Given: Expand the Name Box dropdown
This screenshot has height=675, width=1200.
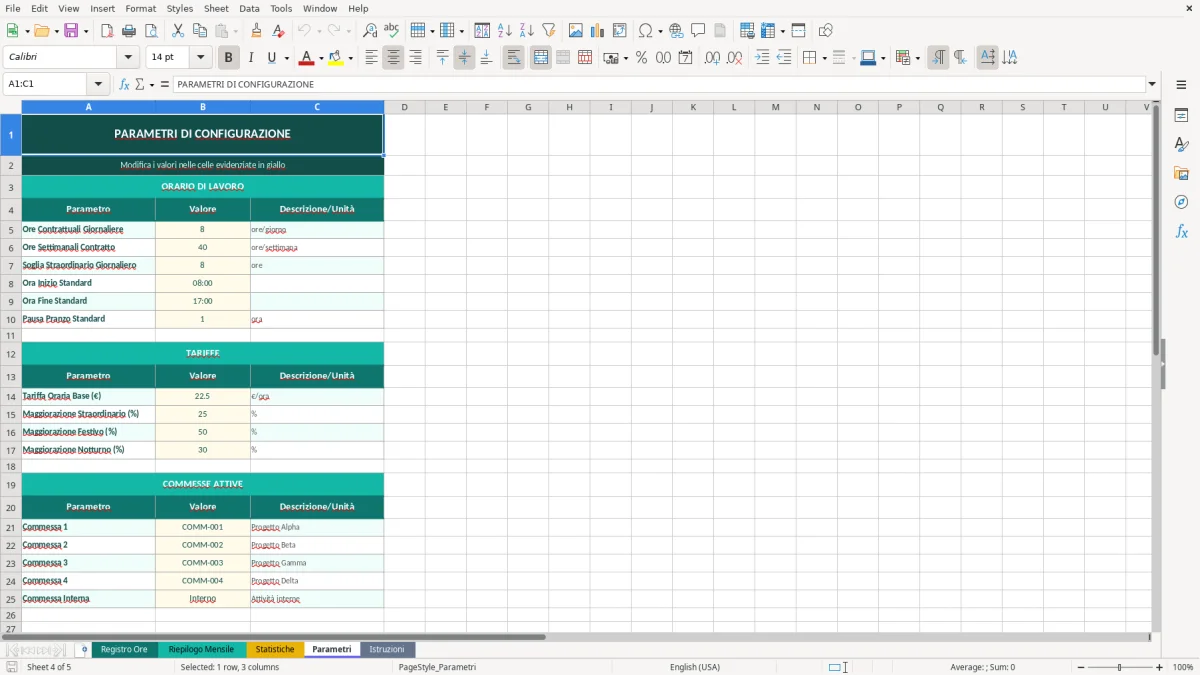Looking at the screenshot, I should [x=98, y=84].
